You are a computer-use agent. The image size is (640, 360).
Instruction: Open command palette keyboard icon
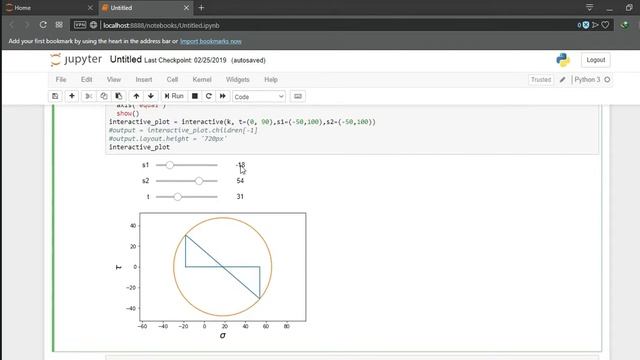[x=298, y=96]
